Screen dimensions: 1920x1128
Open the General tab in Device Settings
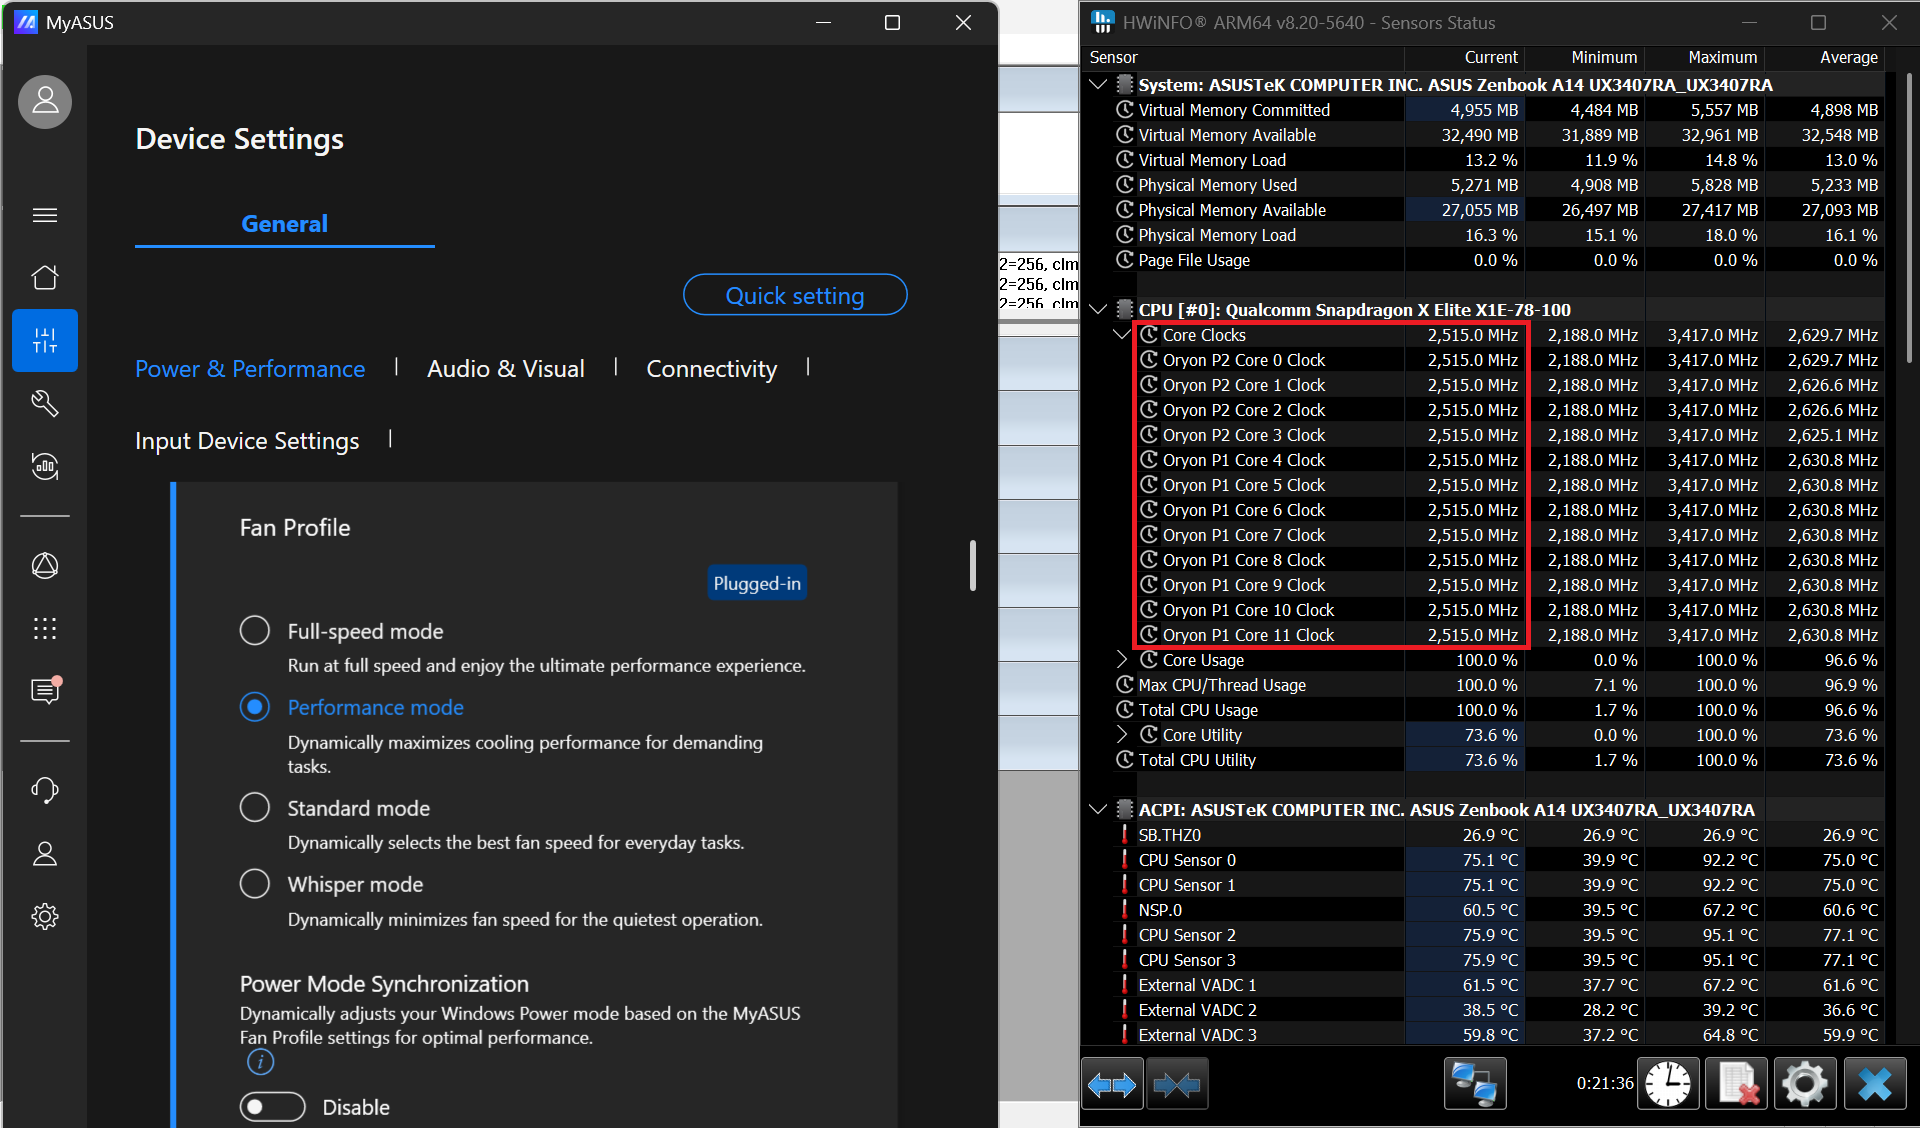tap(284, 223)
